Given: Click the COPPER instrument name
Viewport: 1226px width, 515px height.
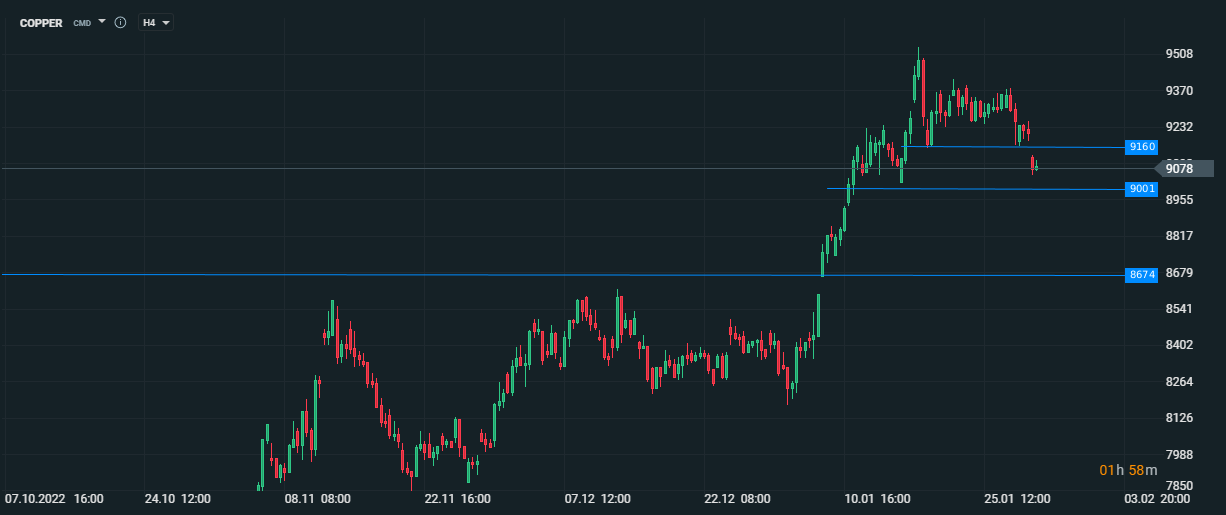Looking at the screenshot, I should pos(41,22).
